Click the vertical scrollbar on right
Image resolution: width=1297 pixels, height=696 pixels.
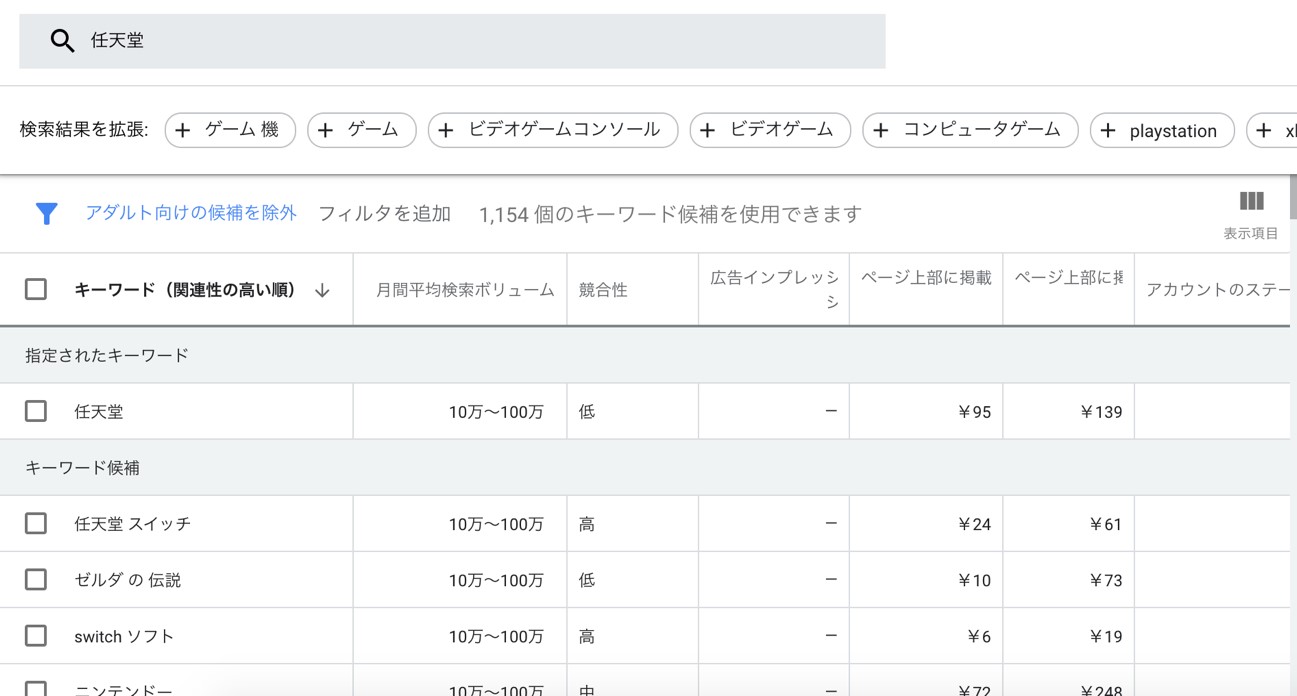(x=1293, y=196)
